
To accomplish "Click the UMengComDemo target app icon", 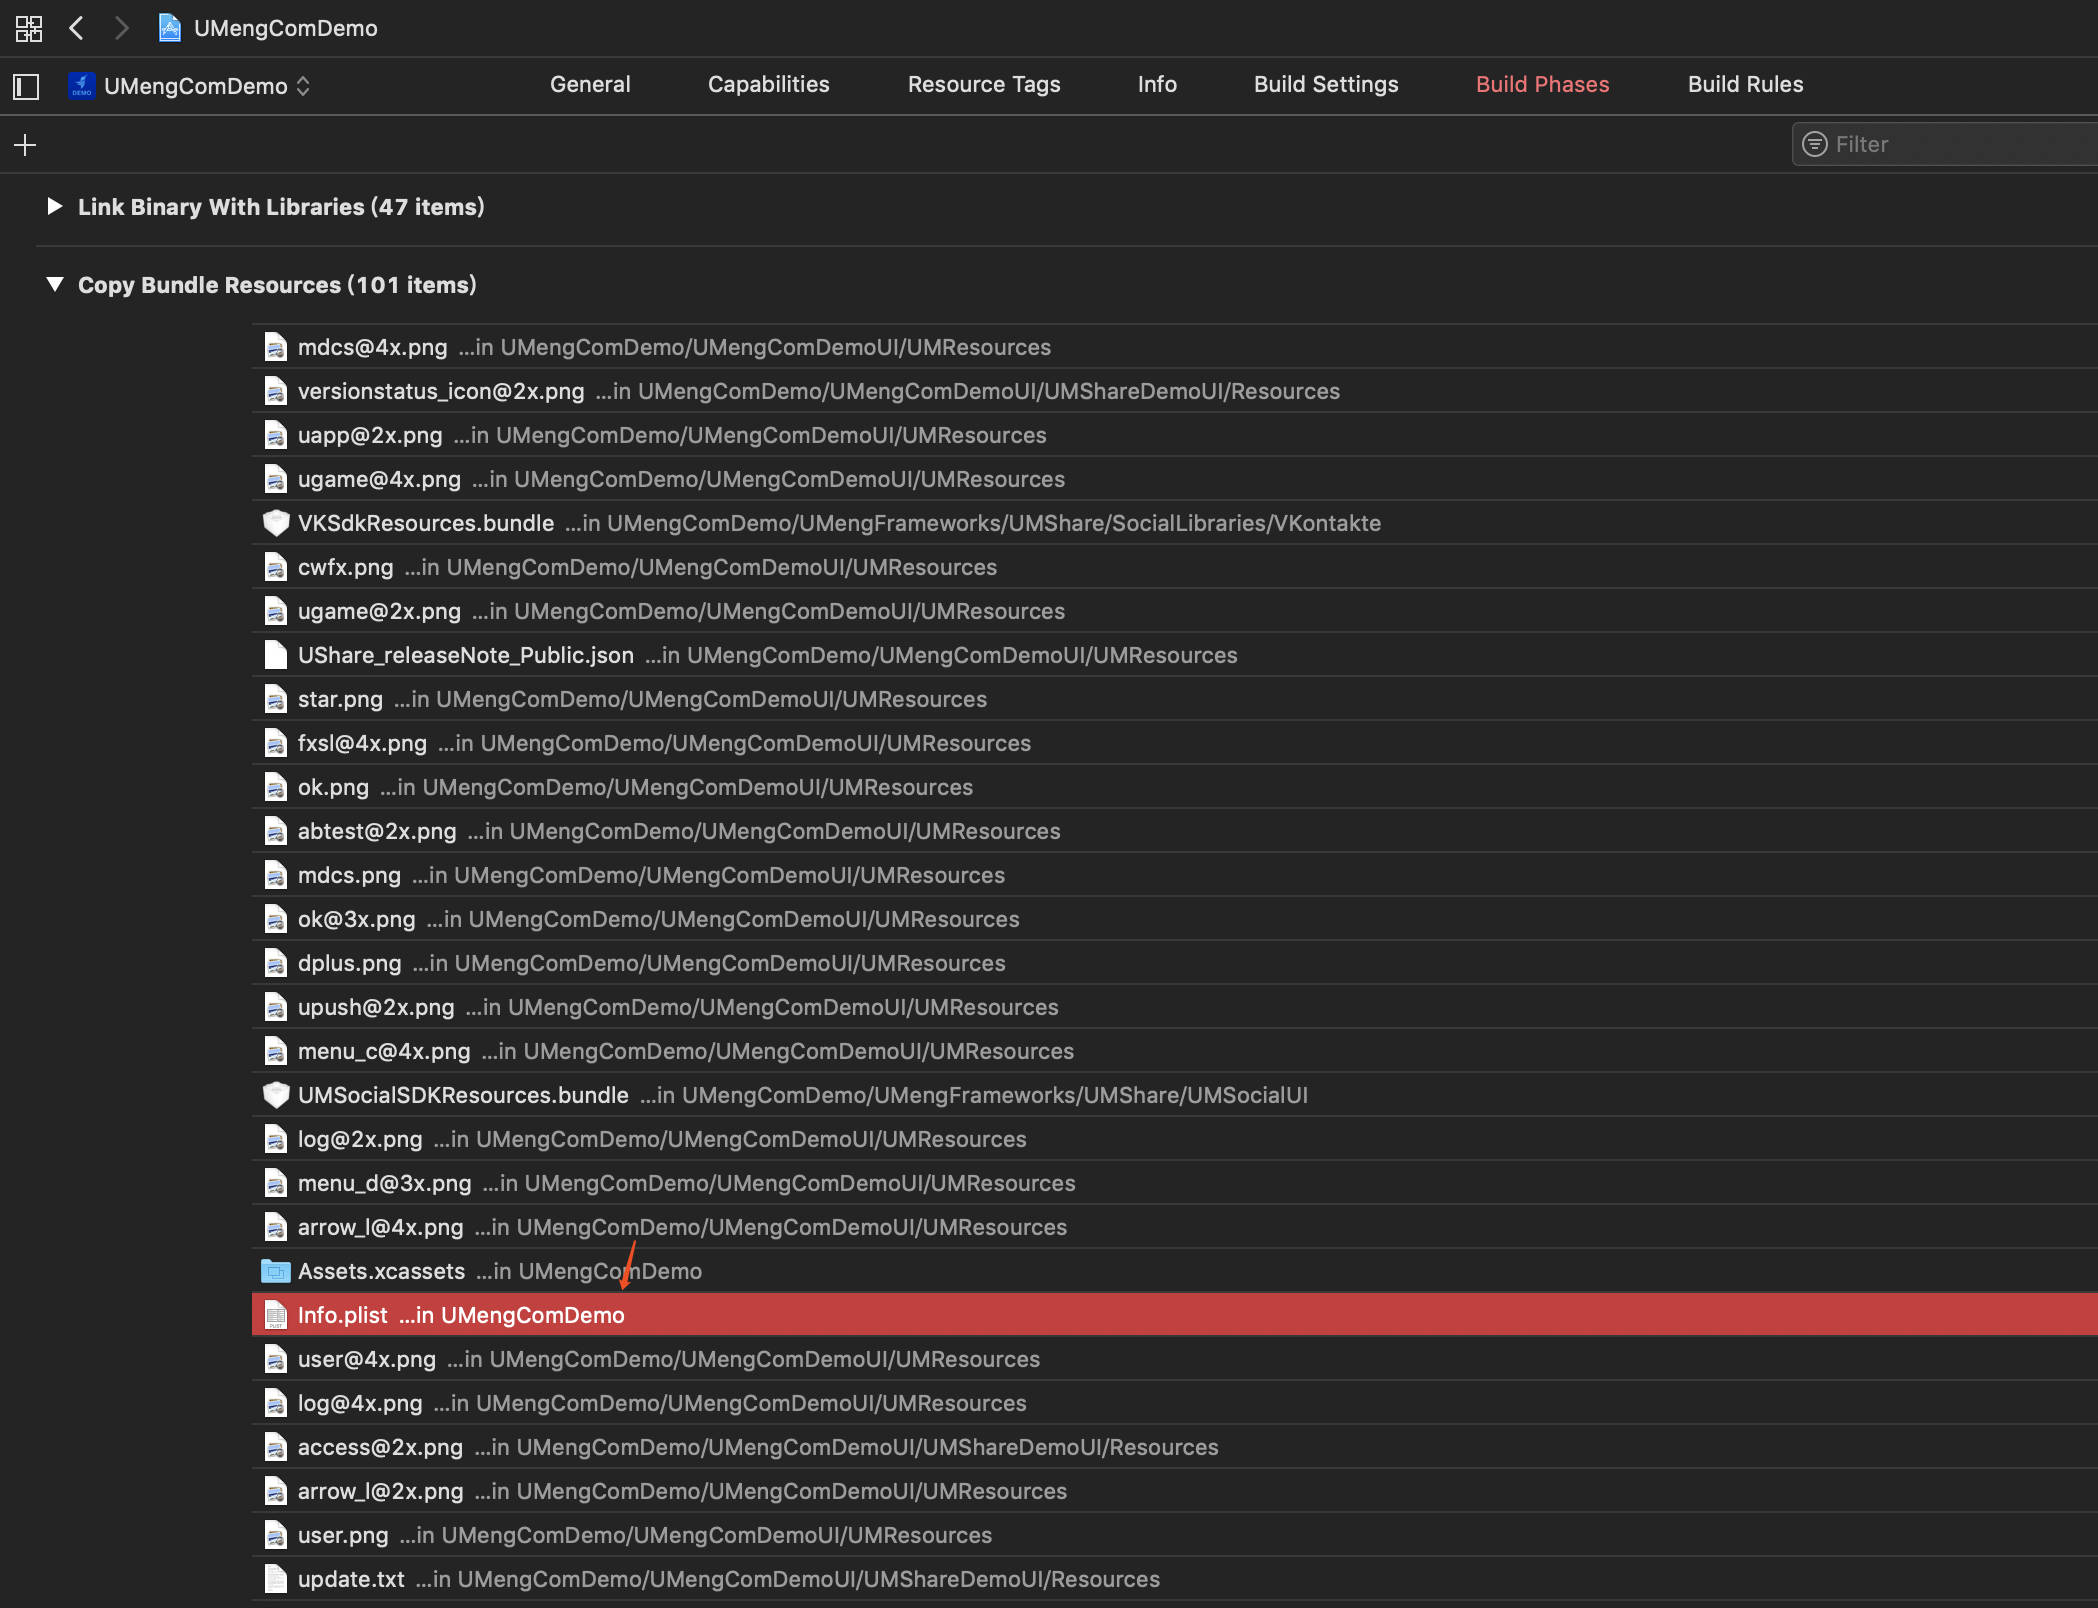I will click(81, 86).
